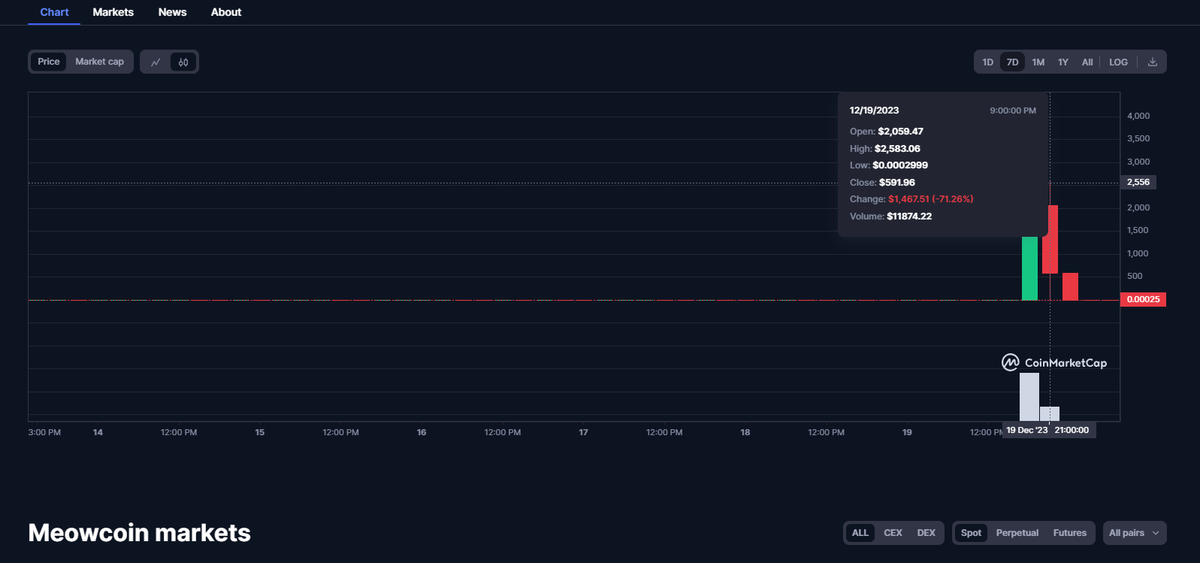Switch to line chart view icon

coord(156,62)
